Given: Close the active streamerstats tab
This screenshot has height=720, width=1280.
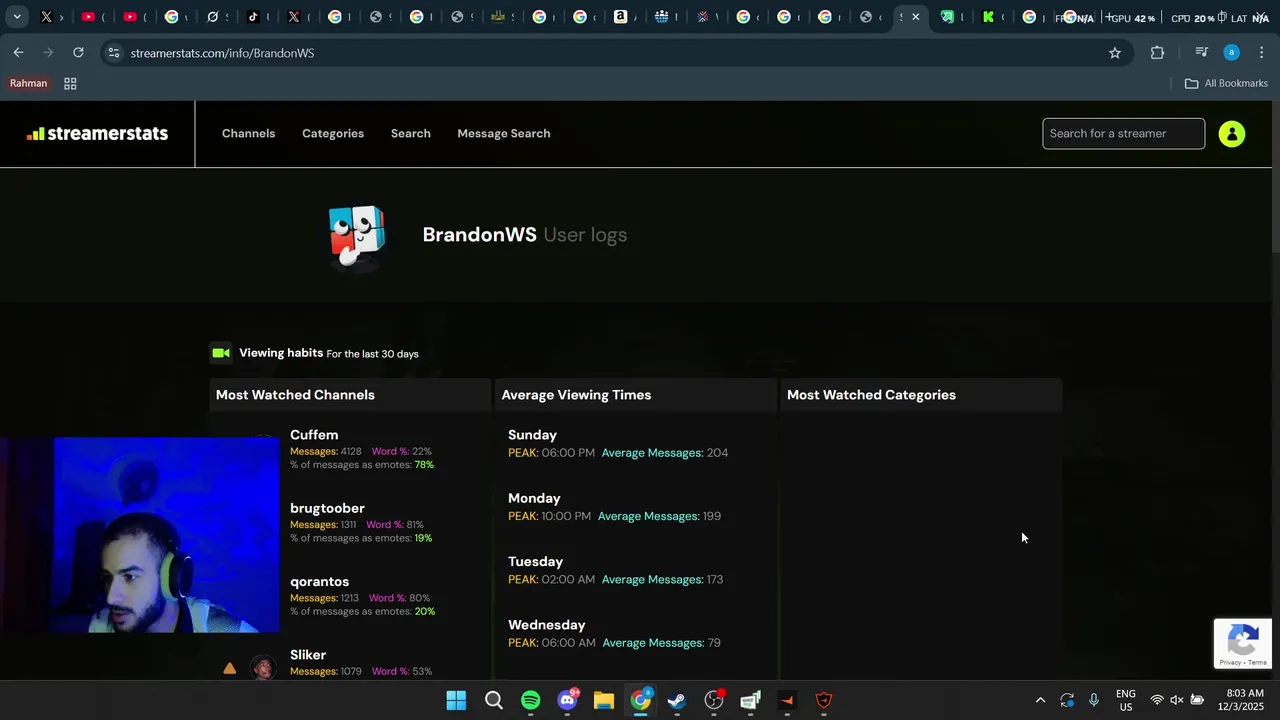Looking at the screenshot, I should (915, 17).
